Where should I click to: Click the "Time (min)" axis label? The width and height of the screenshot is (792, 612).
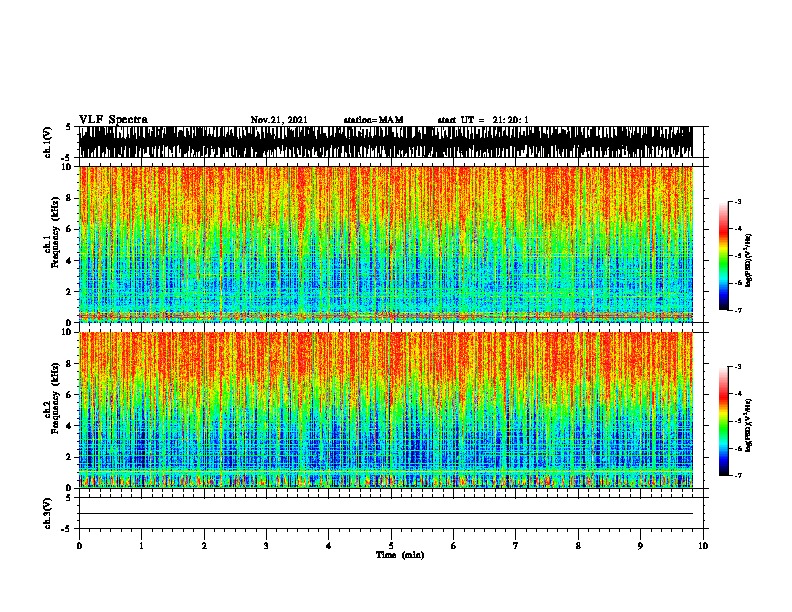coord(400,555)
